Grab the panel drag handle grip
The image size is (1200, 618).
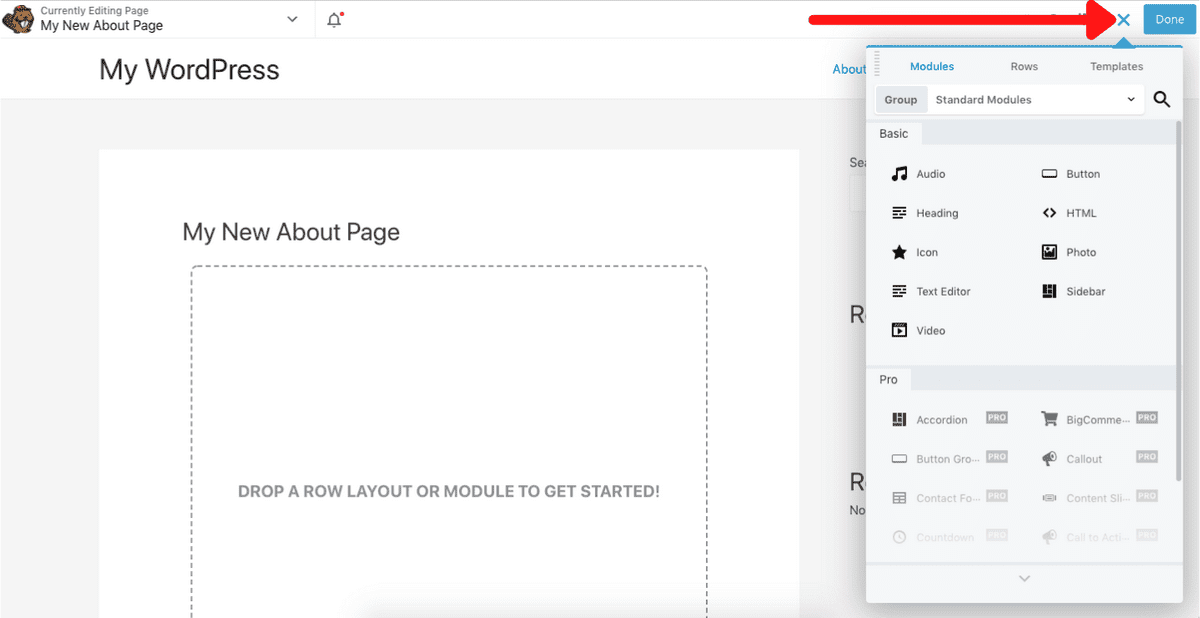[x=877, y=64]
